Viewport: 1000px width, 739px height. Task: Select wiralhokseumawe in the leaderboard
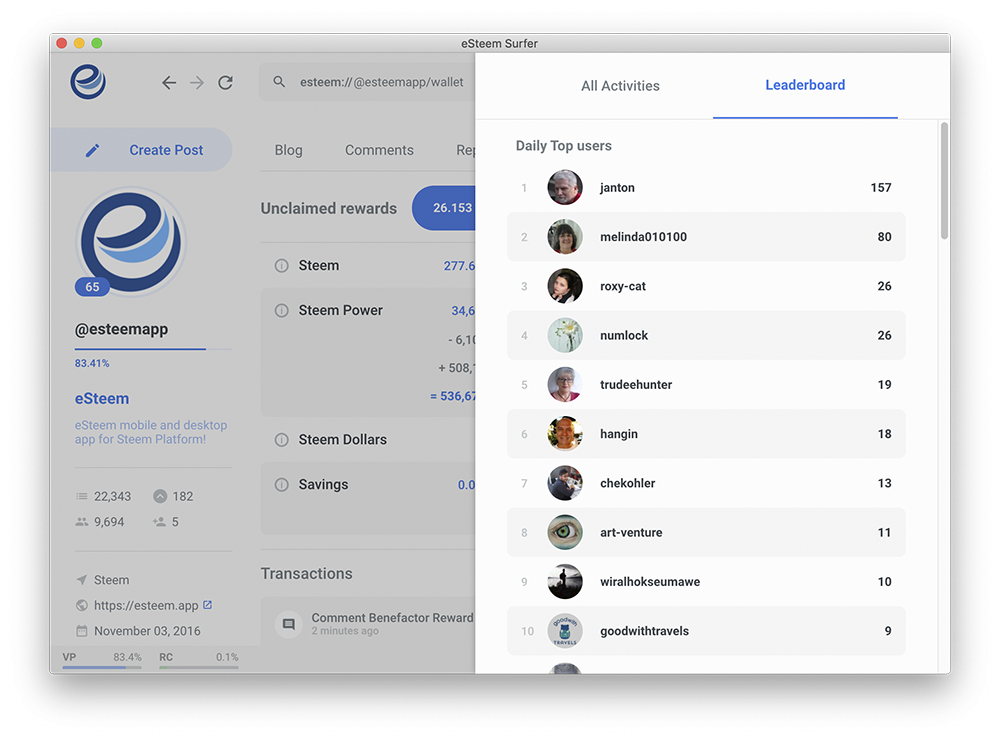click(706, 582)
